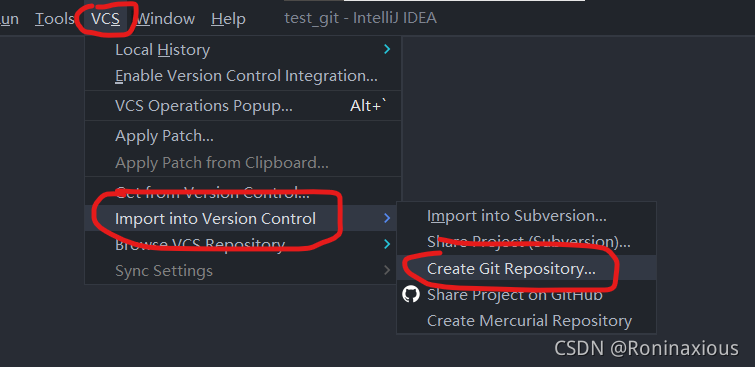Open the Help menu
The width and height of the screenshot is (755, 367).
pos(228,19)
